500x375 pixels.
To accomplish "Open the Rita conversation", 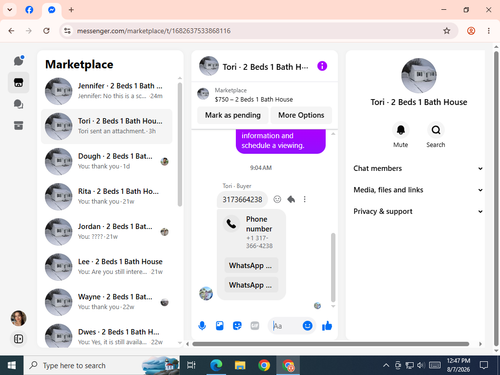I will [107, 197].
